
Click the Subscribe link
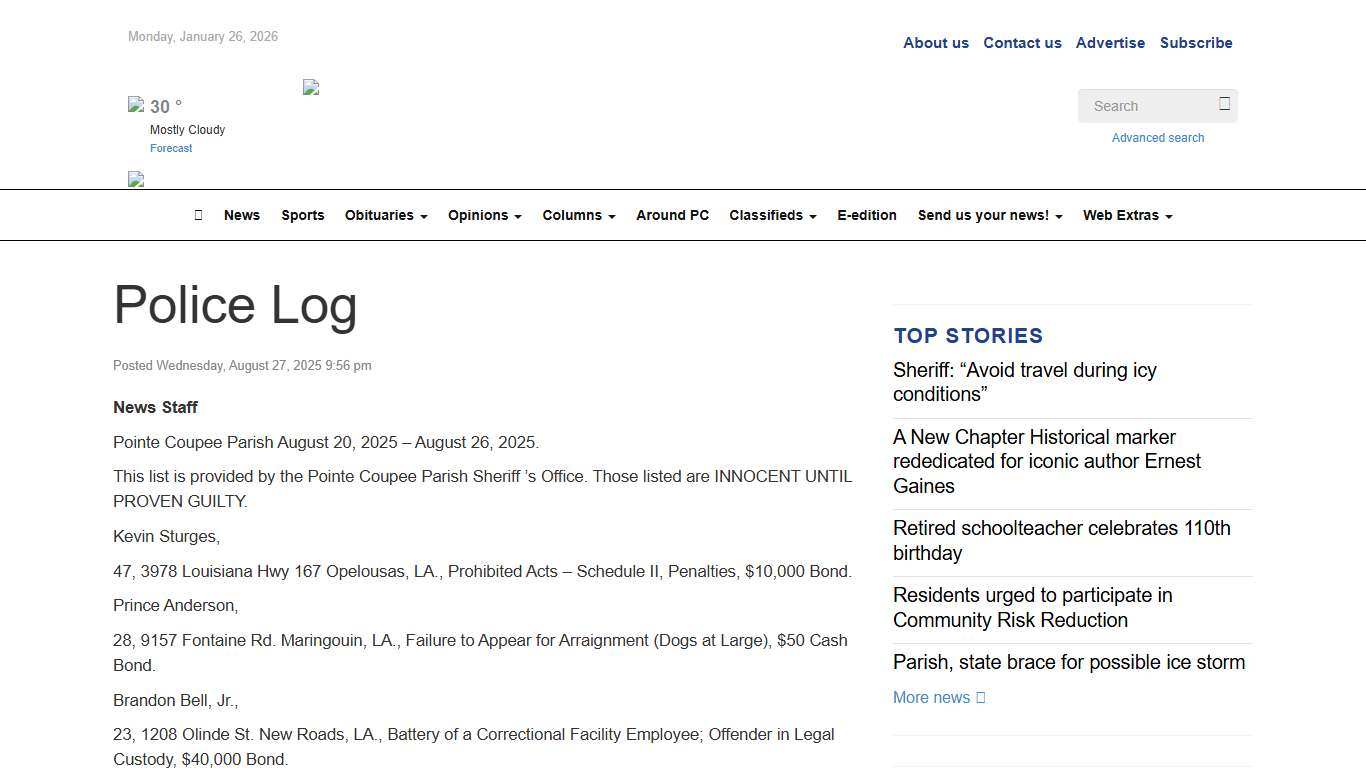(1195, 43)
